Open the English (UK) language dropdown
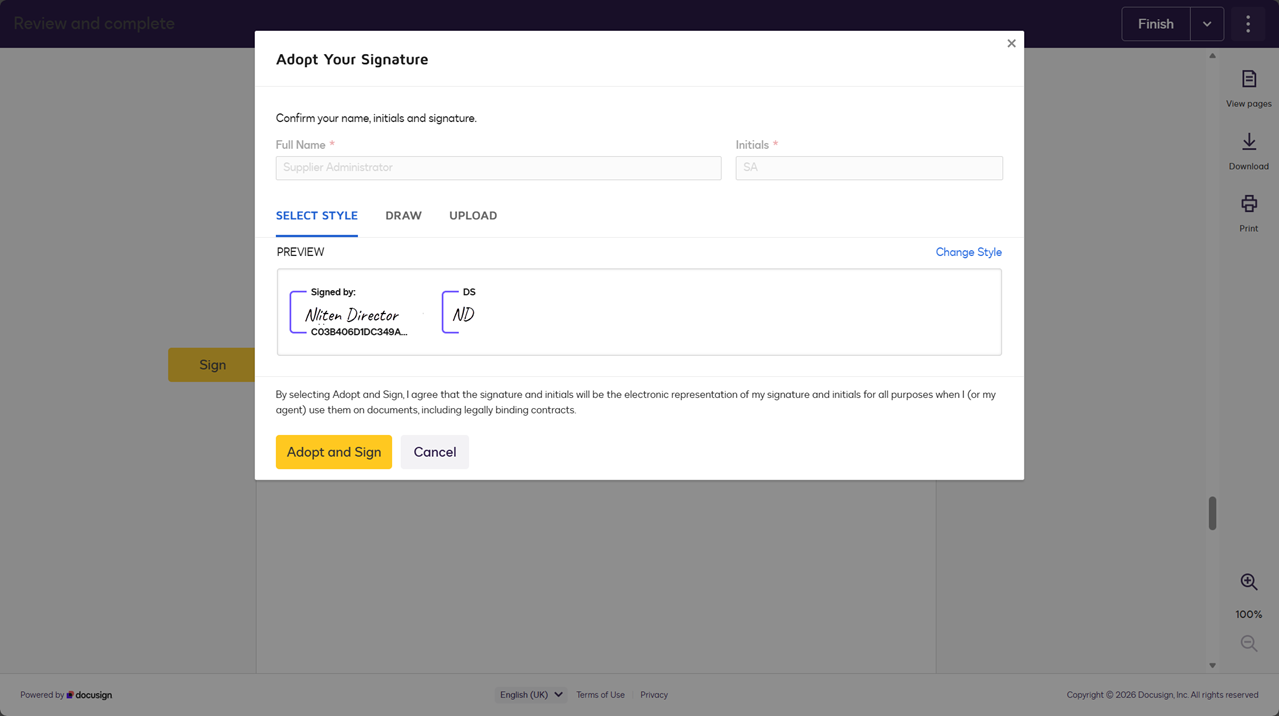 (530, 695)
